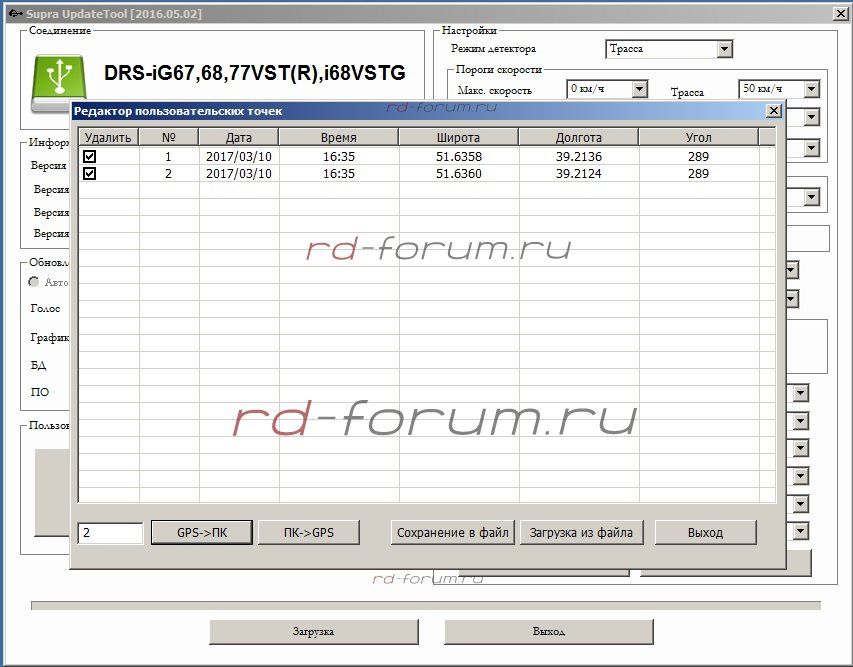Click the main window Загрузка button

(x=313, y=632)
